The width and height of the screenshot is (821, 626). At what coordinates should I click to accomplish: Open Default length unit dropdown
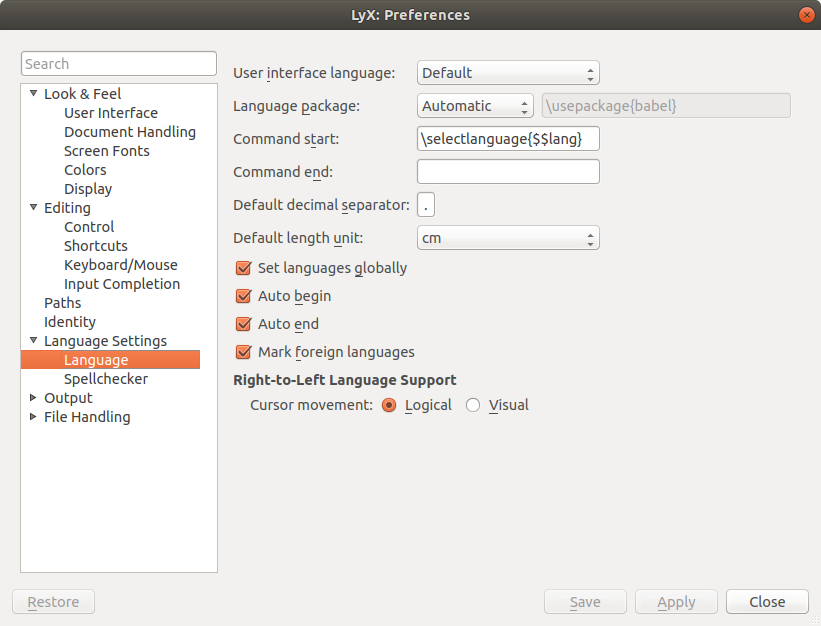[507, 238]
